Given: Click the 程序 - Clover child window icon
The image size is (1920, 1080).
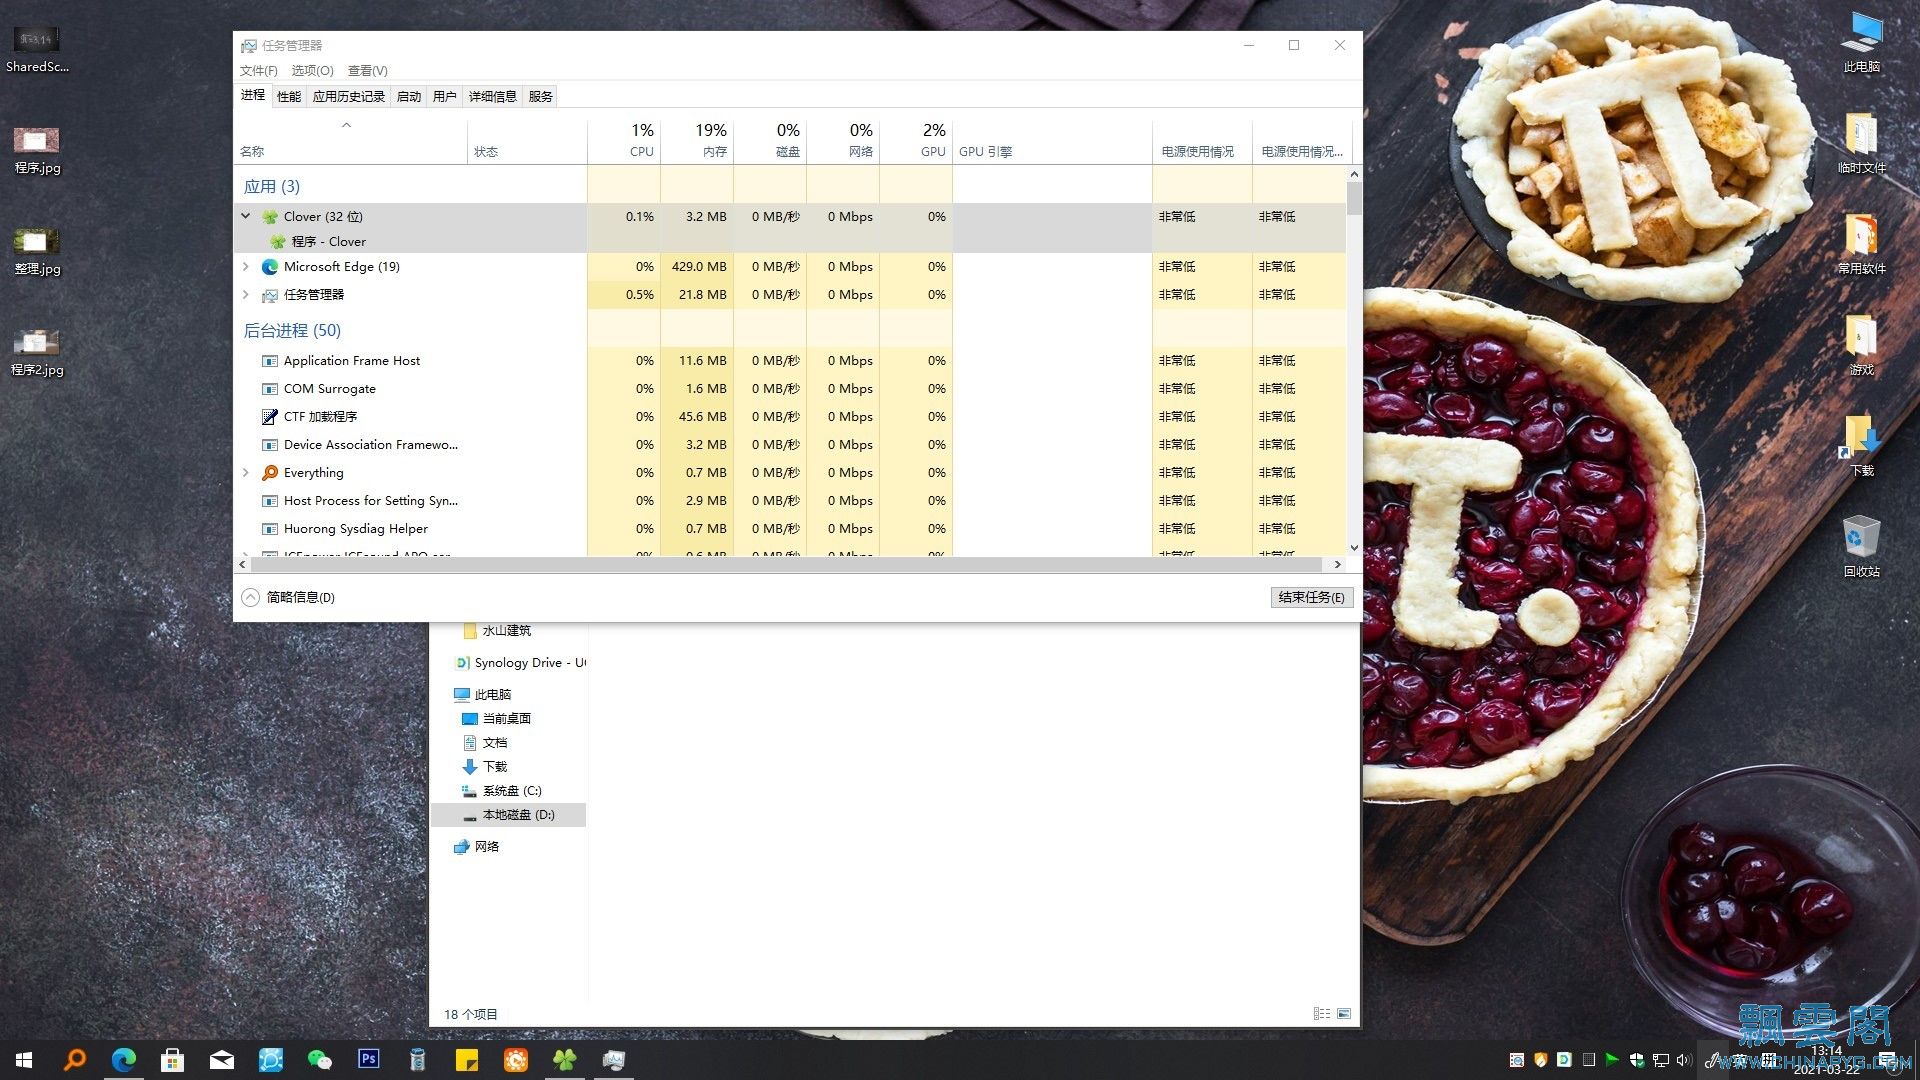Looking at the screenshot, I should [278, 242].
